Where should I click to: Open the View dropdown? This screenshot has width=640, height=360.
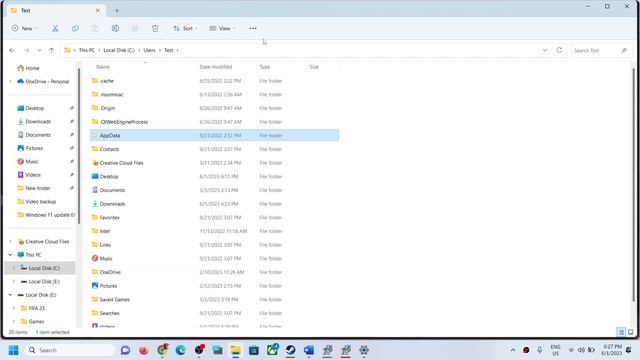pos(222,28)
